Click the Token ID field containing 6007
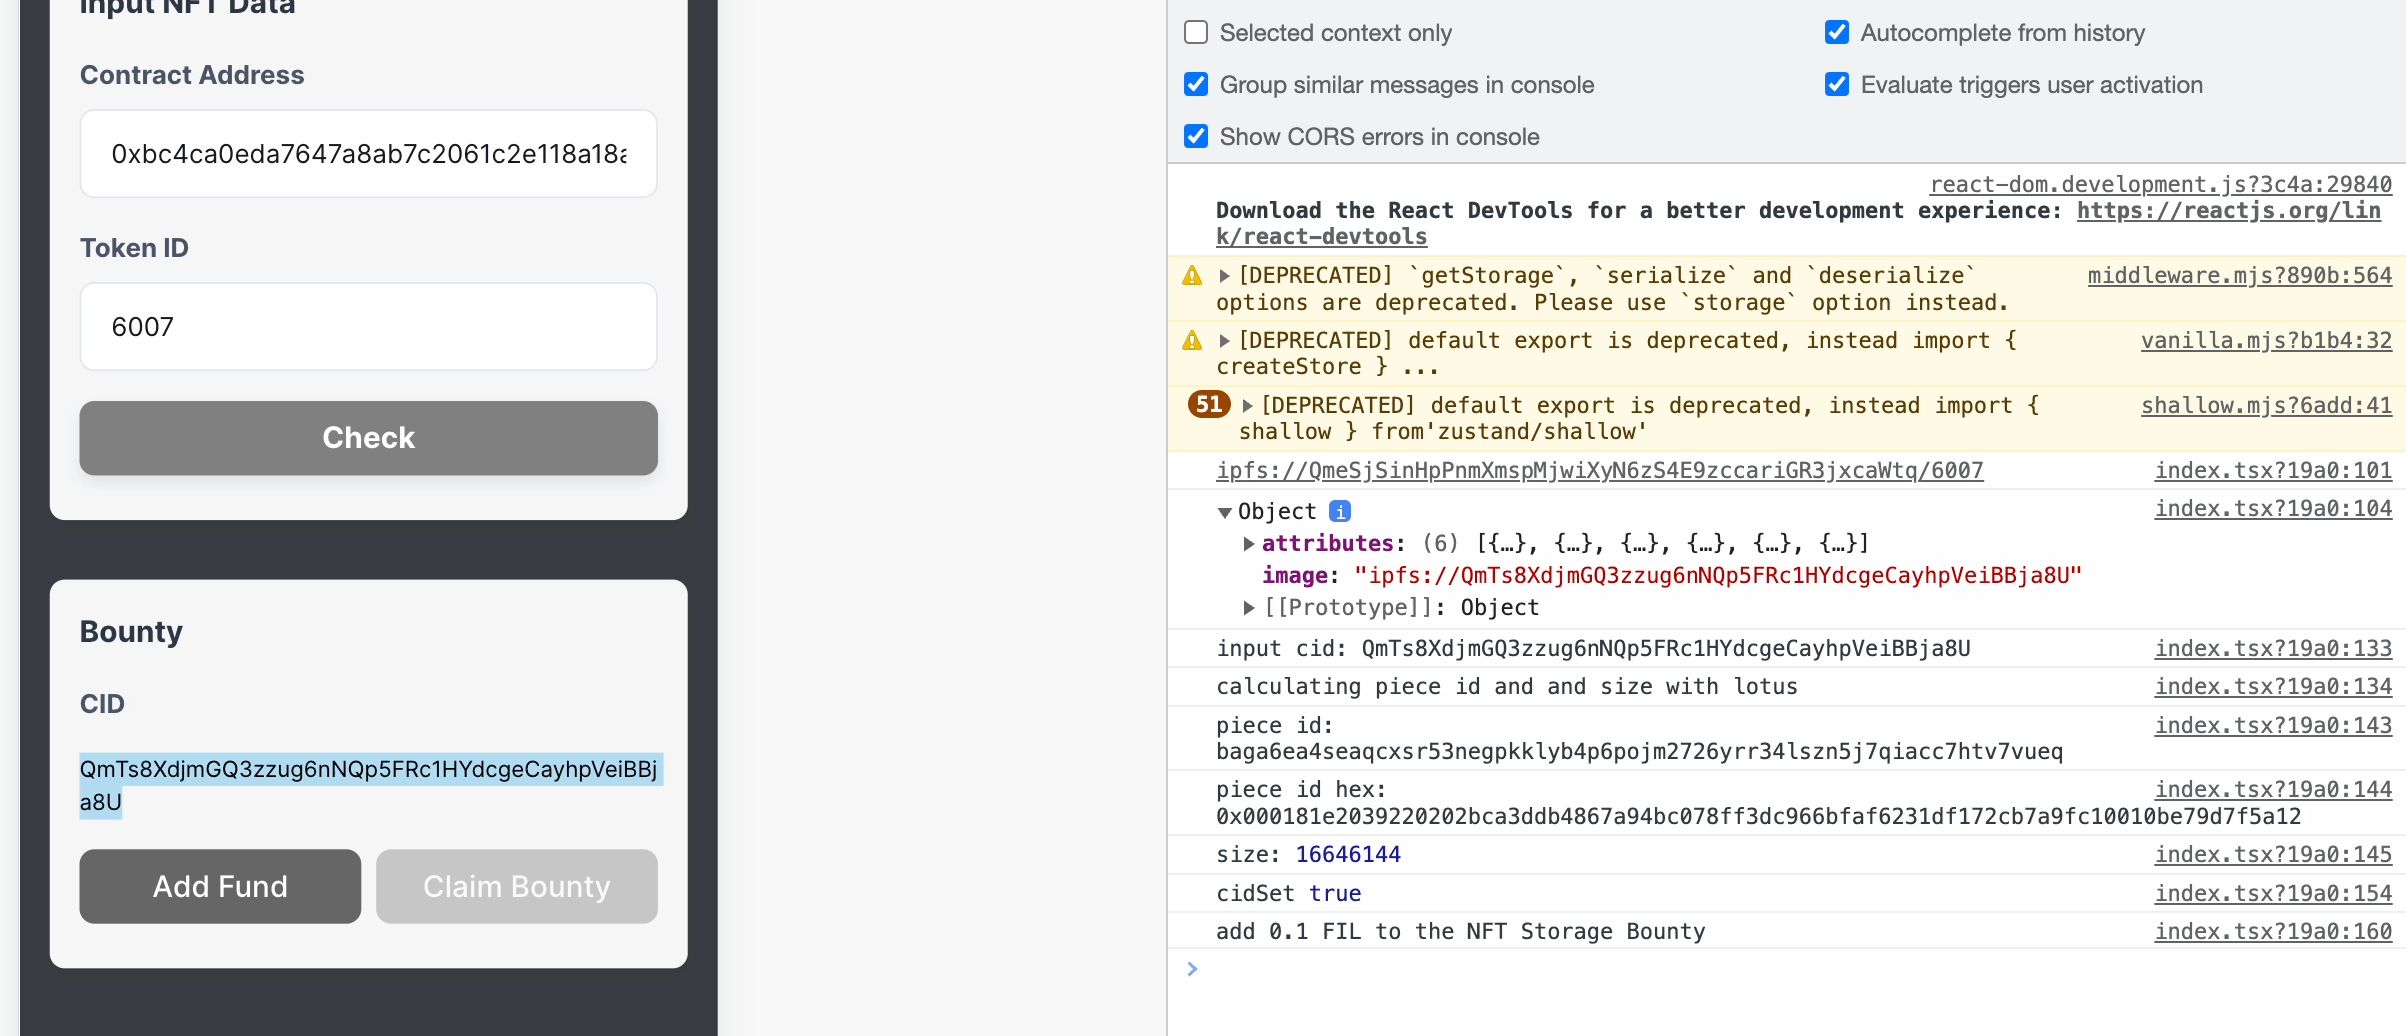 368,327
